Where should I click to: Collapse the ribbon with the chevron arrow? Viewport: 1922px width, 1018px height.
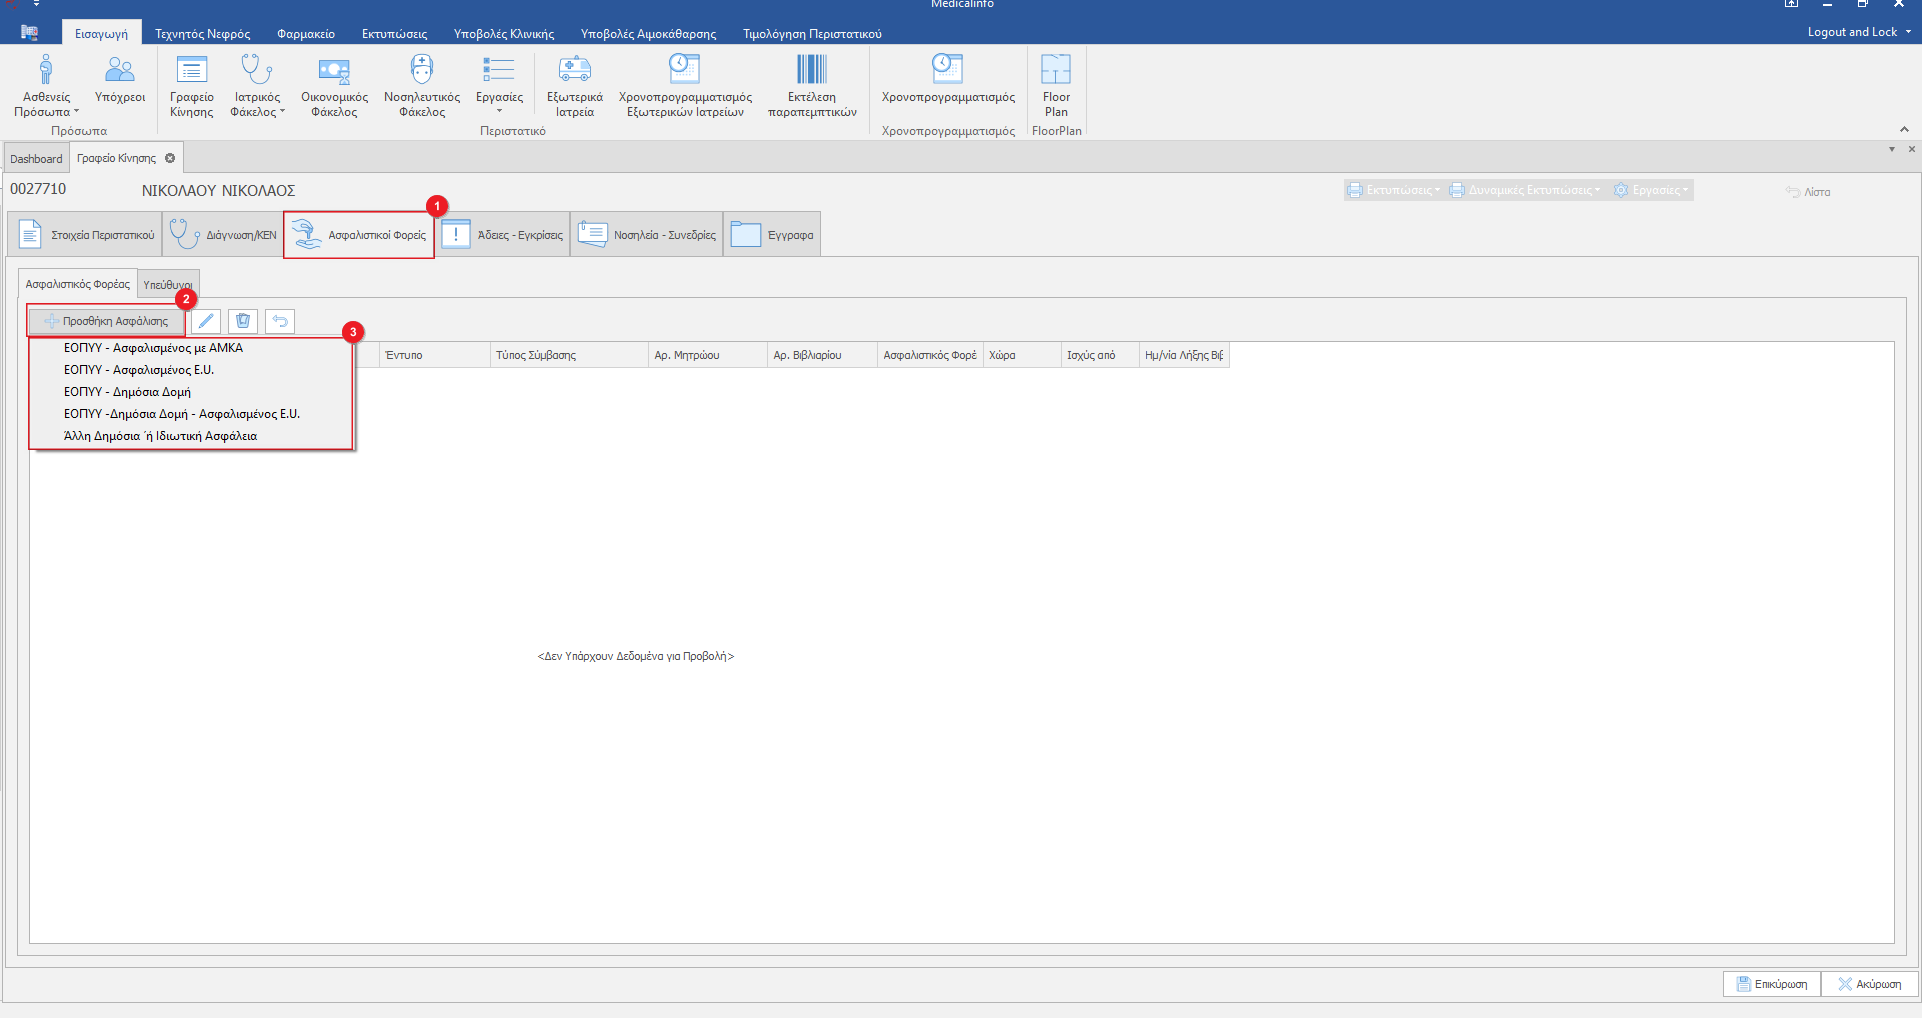point(1904,129)
